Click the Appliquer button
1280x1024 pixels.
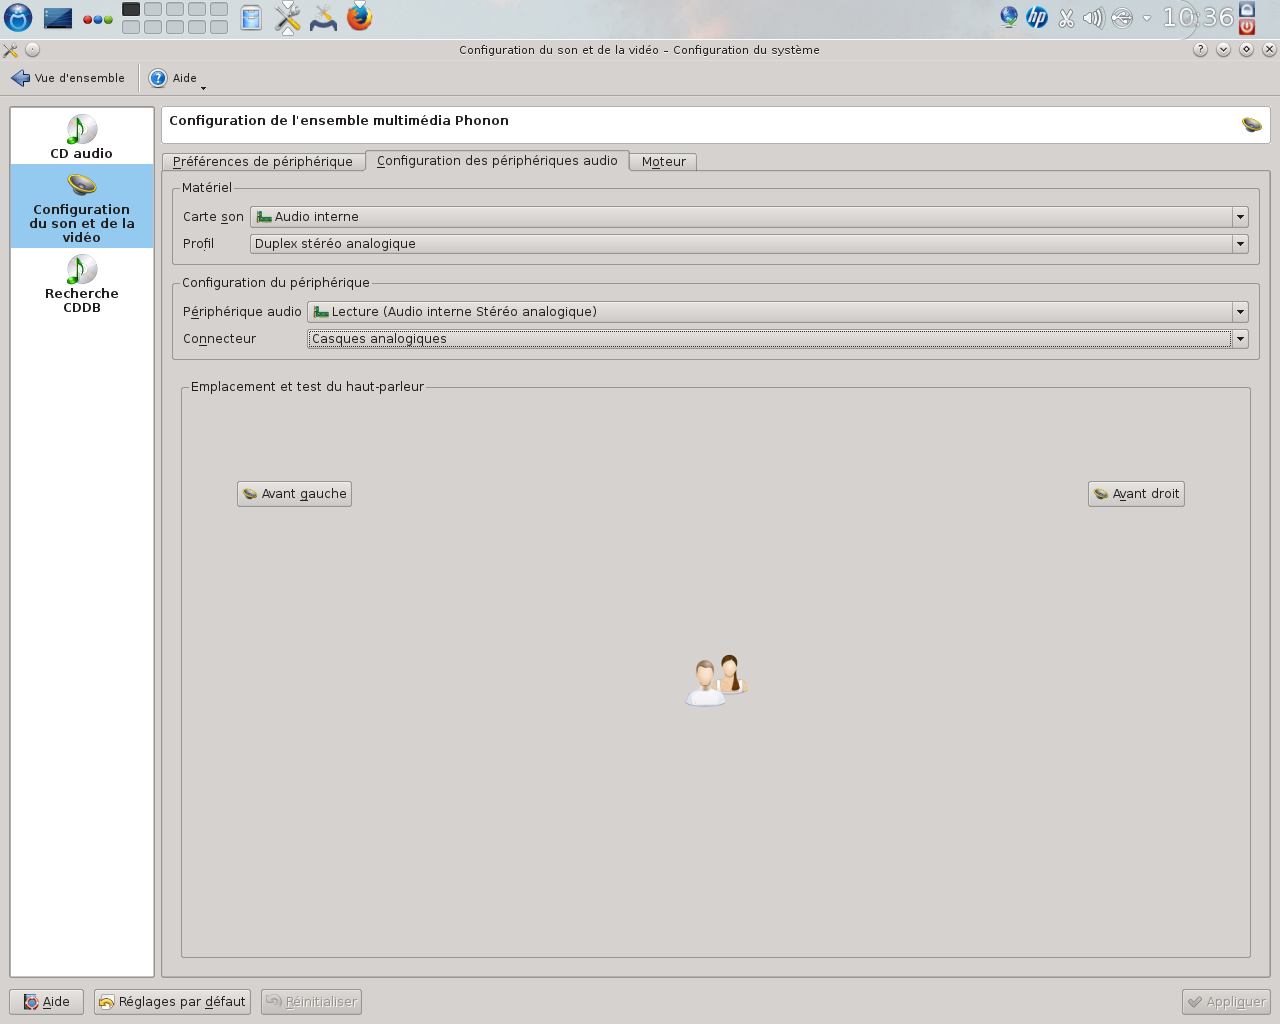1226,1002
